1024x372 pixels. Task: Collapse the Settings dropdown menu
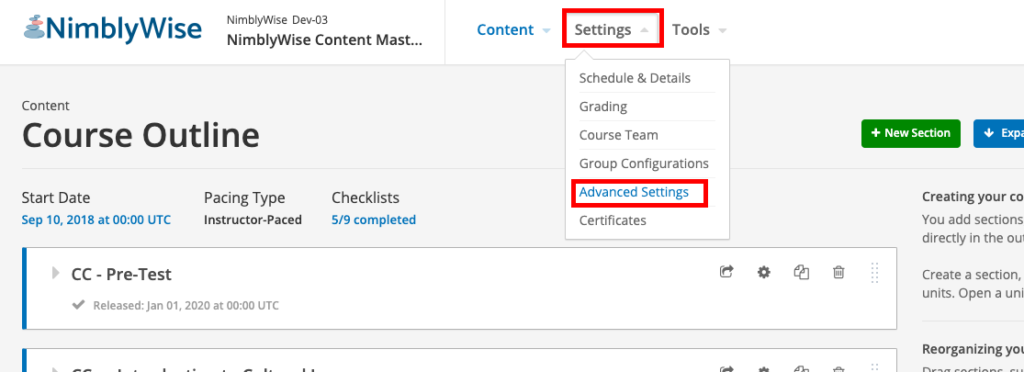612,30
